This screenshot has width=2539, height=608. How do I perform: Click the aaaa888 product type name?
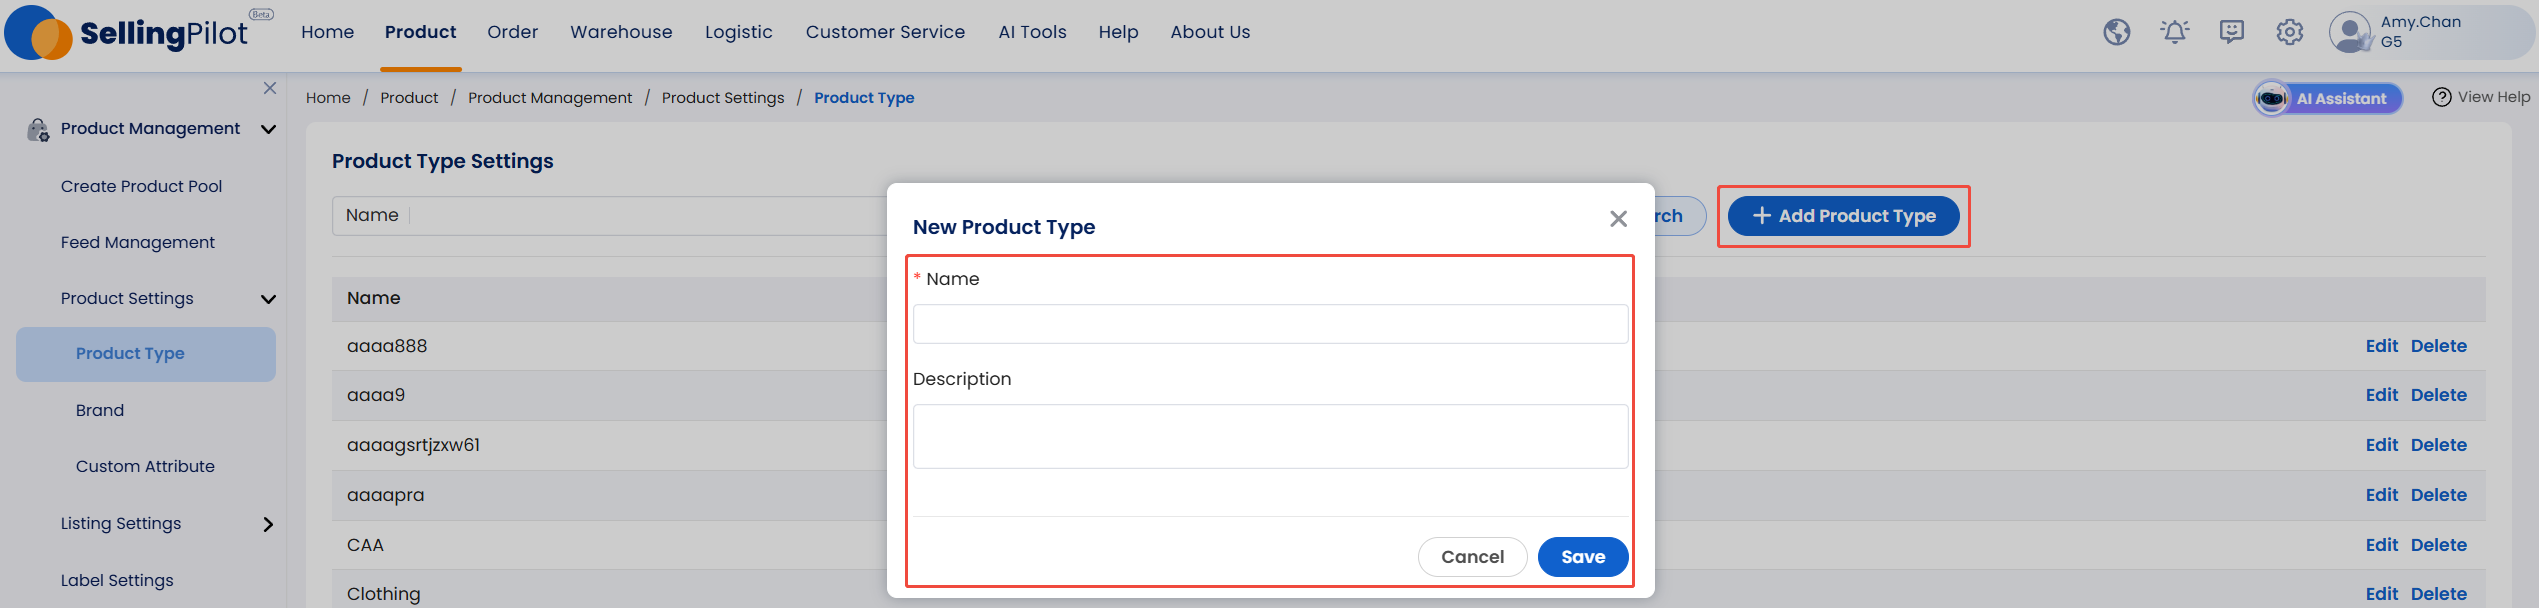387,346
